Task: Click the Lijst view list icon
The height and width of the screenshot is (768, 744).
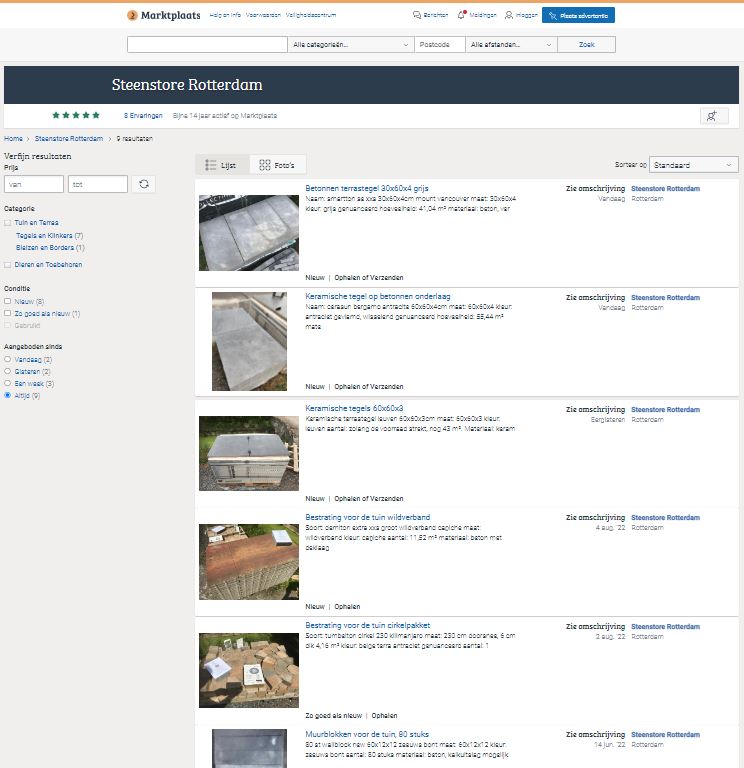Action: tap(211, 165)
